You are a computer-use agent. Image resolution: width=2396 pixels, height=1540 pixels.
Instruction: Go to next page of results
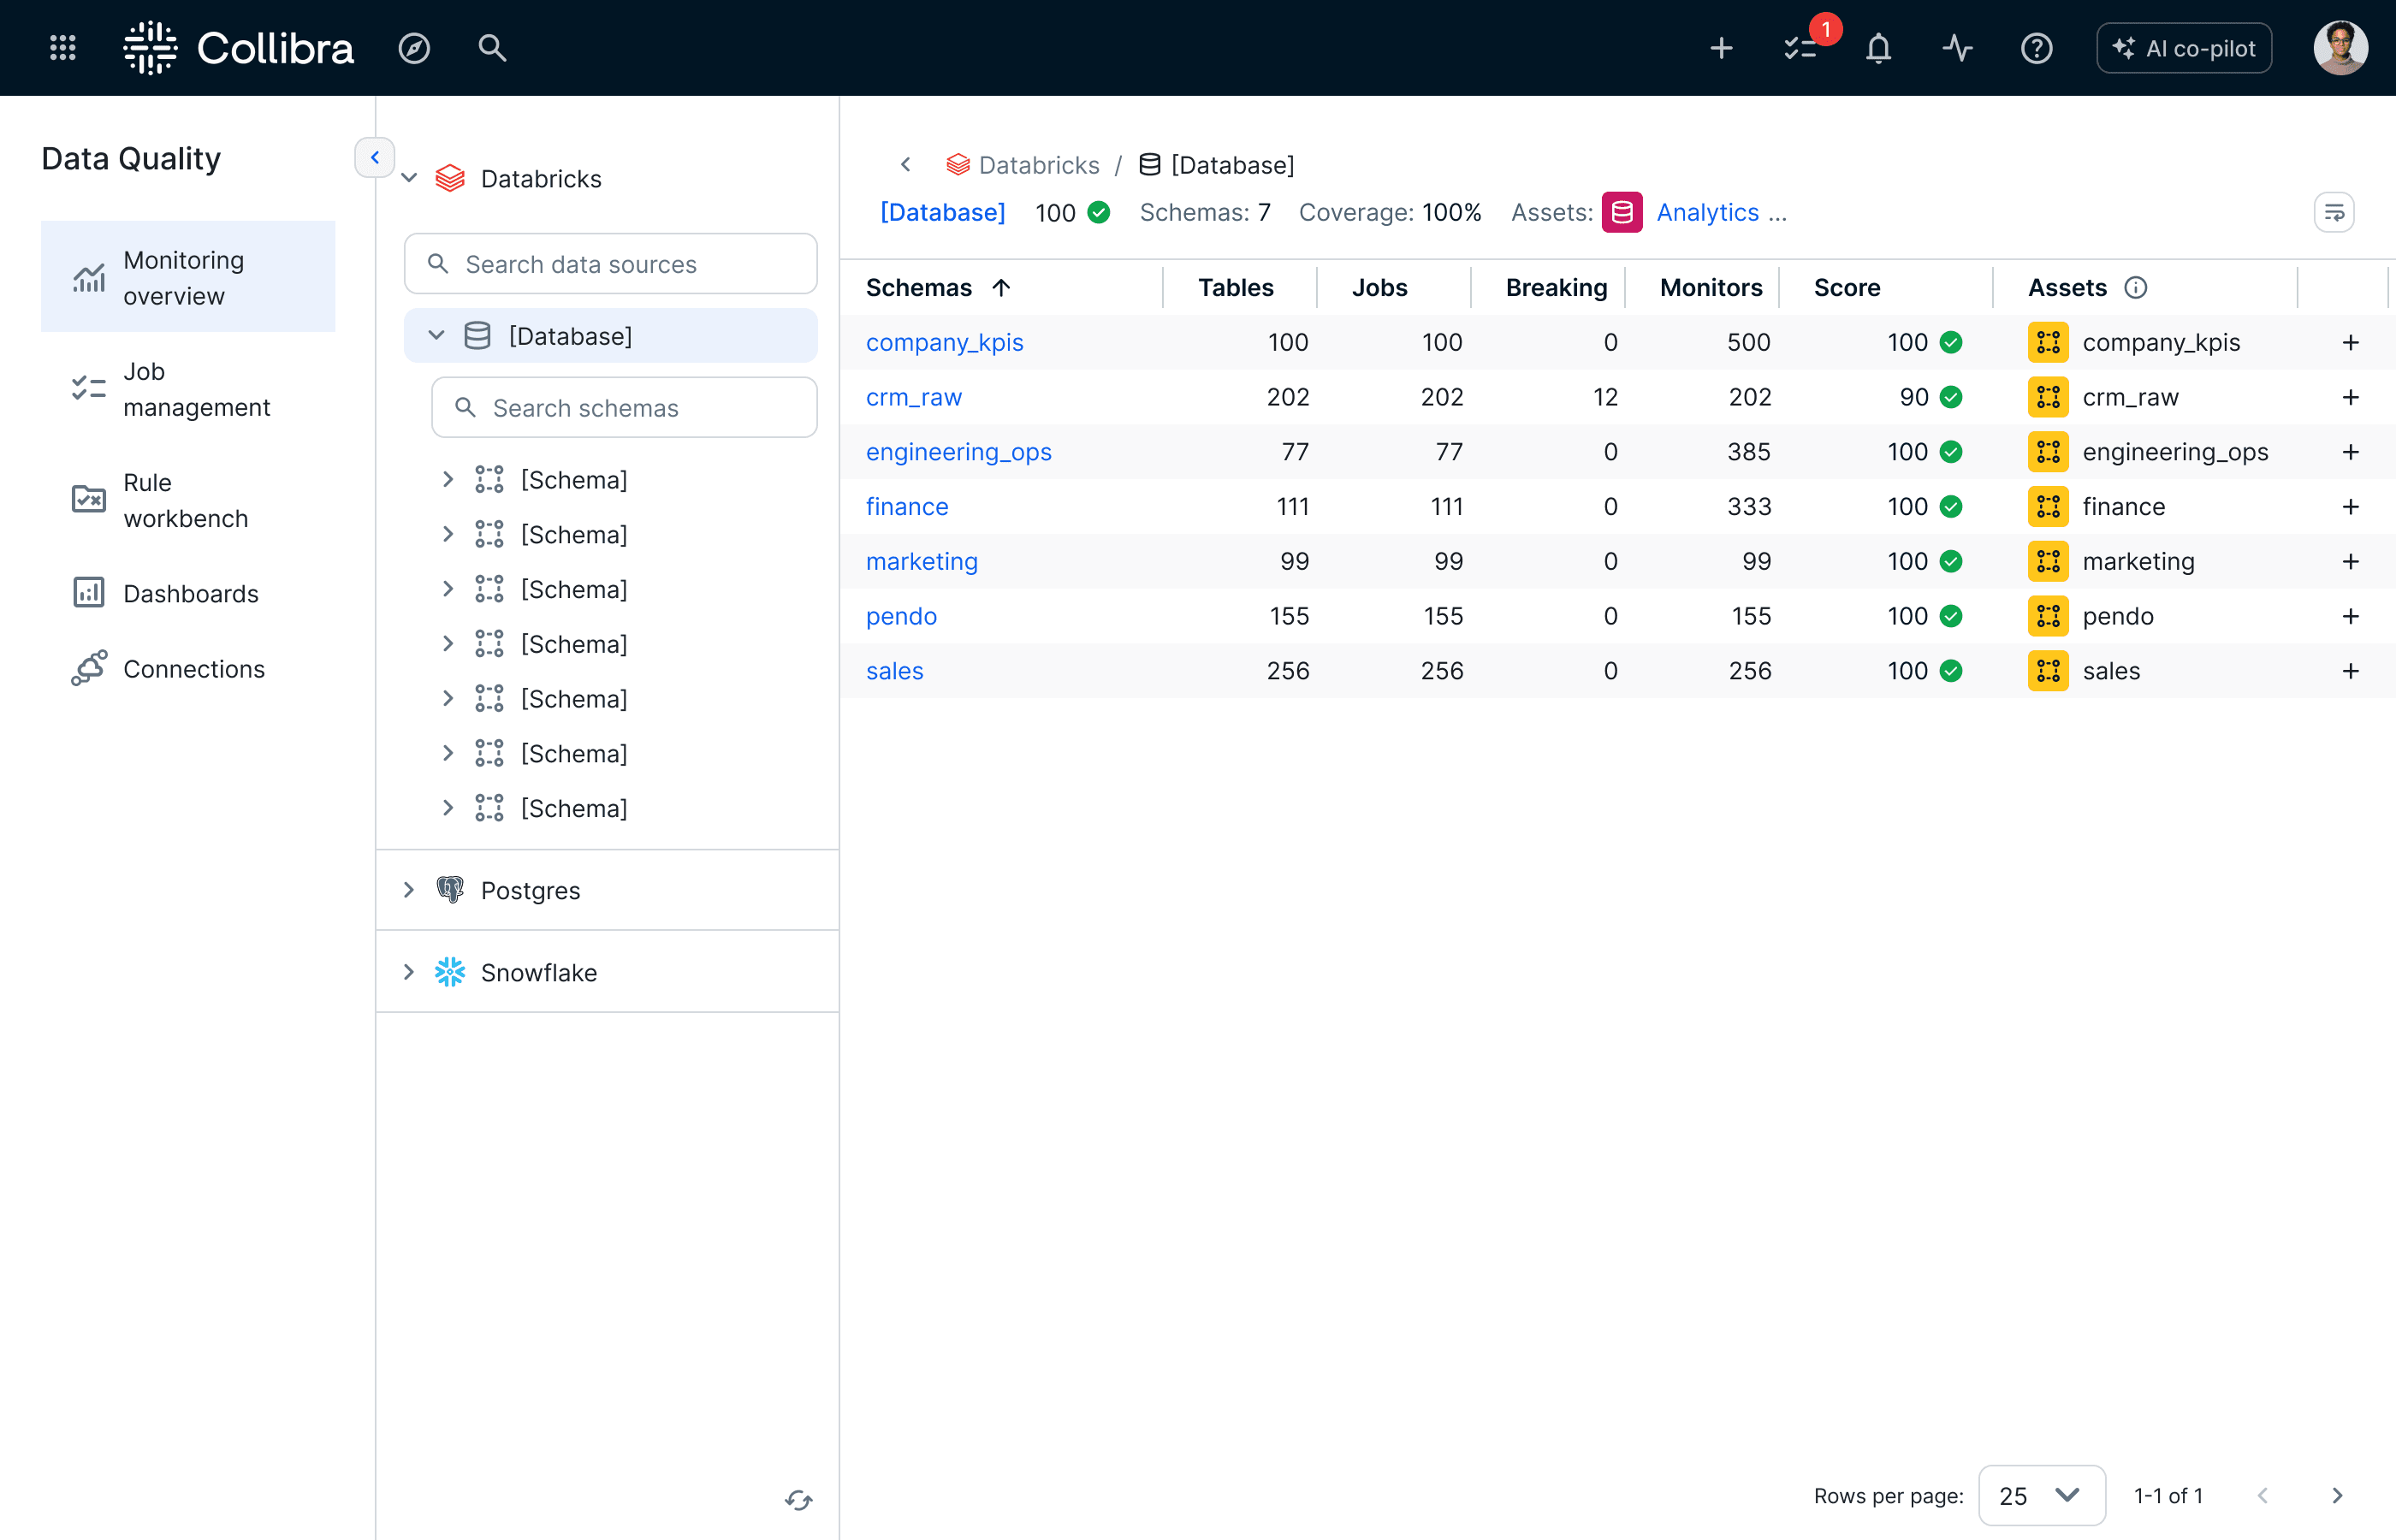(2336, 1495)
